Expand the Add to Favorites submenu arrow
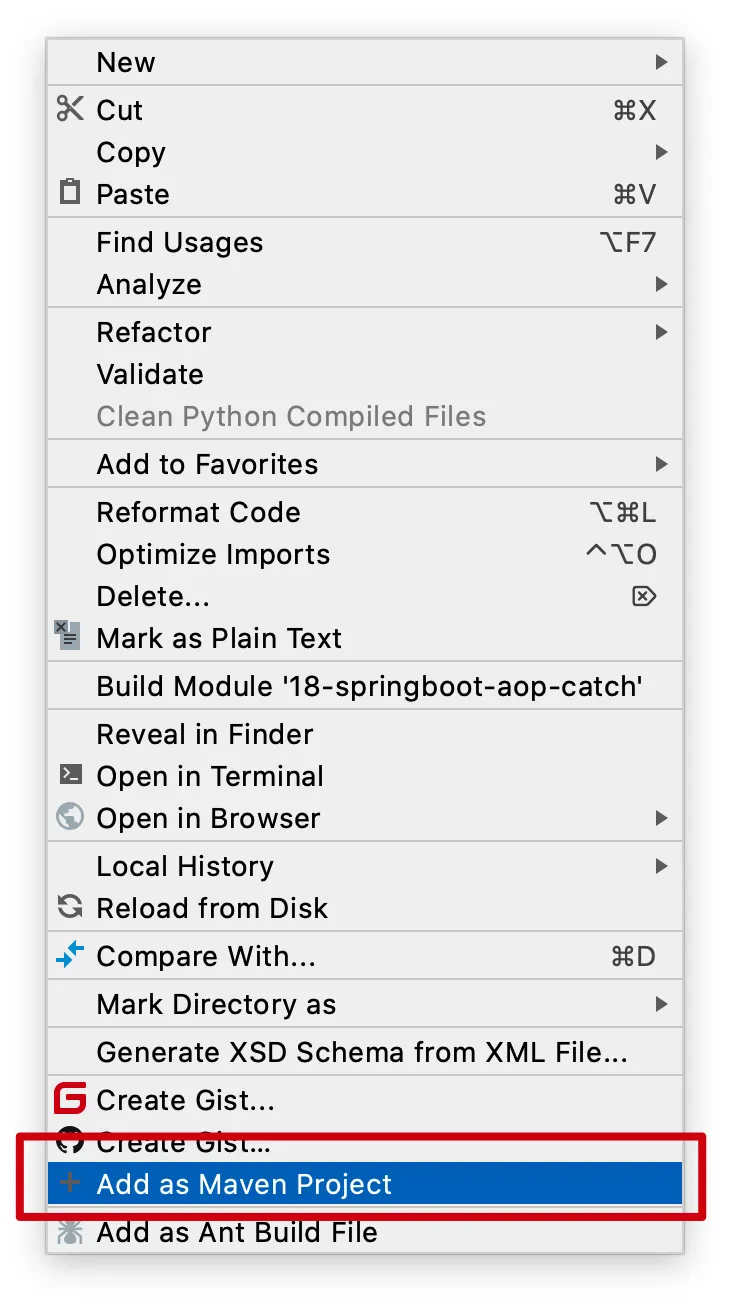 pos(661,464)
